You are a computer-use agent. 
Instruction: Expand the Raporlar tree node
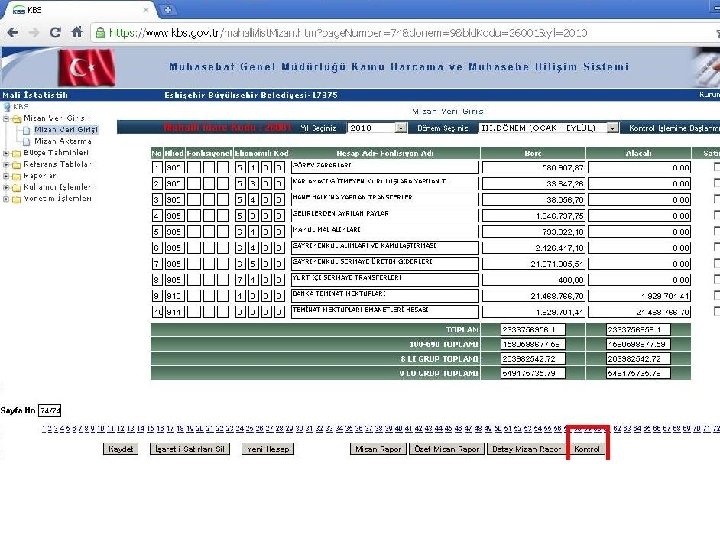6,176
